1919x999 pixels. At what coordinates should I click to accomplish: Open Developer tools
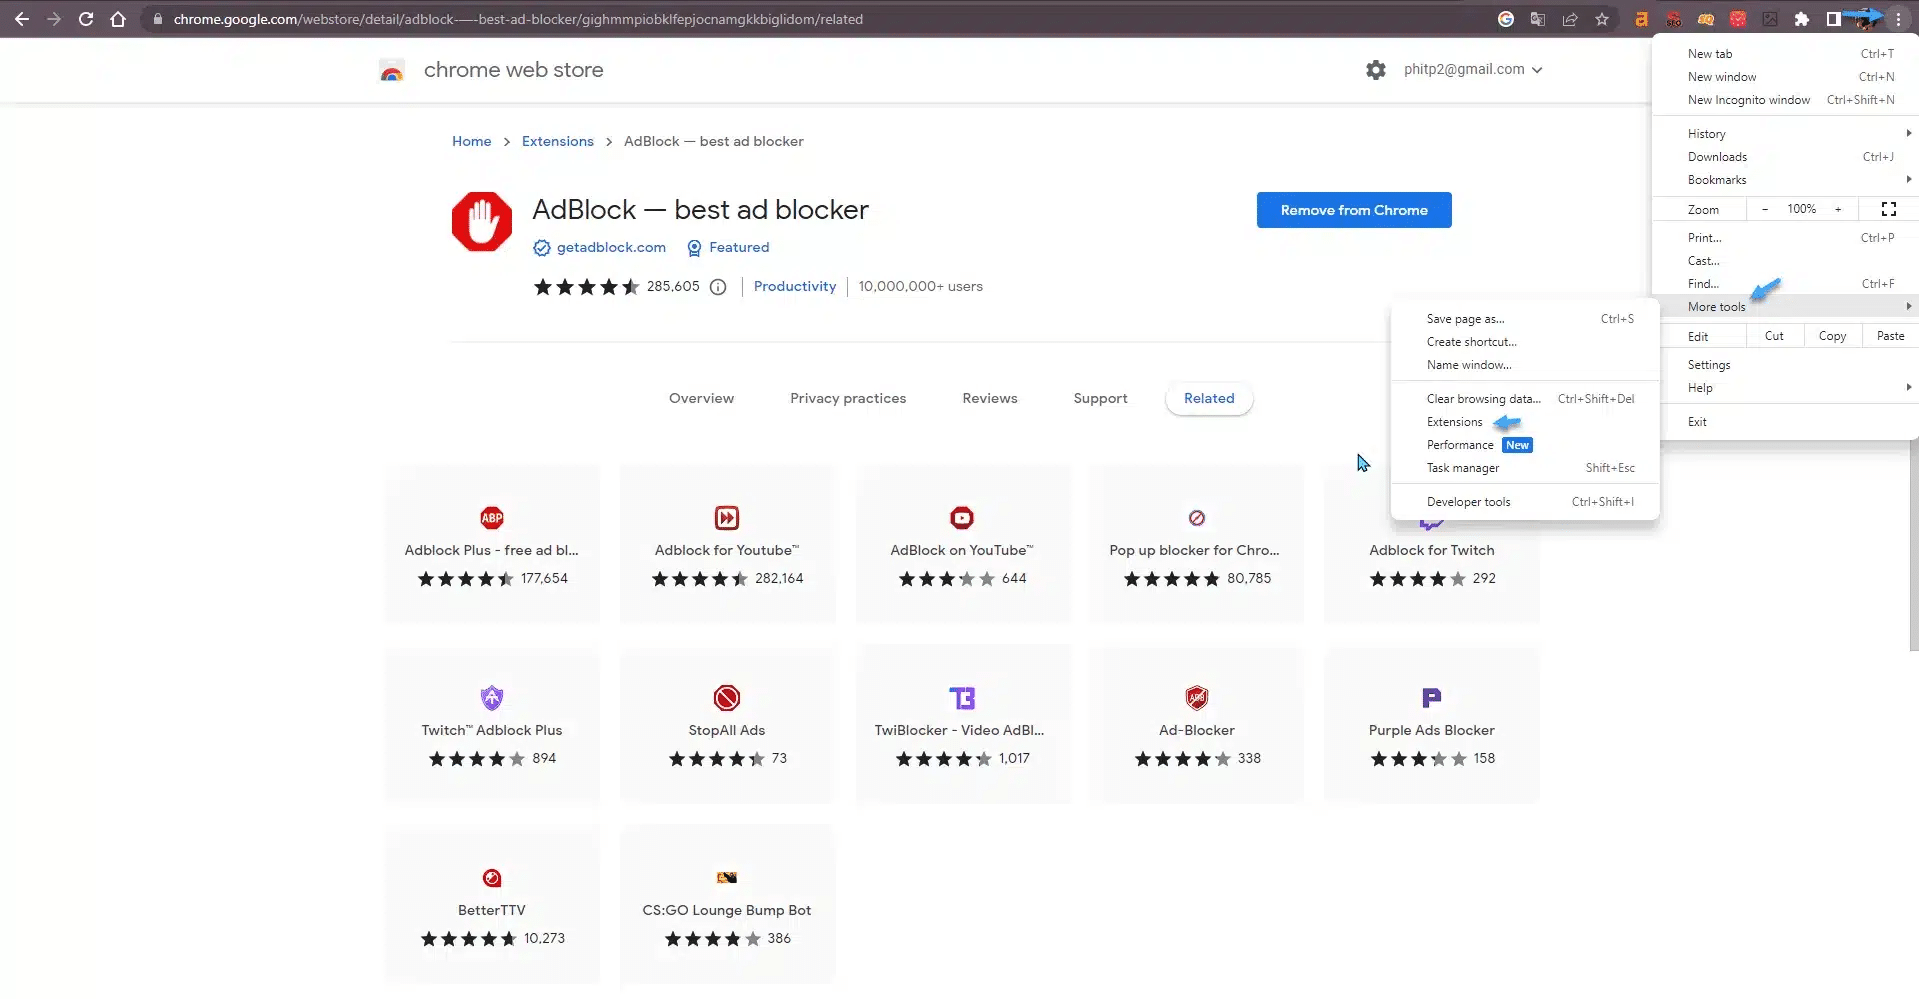pos(1525,502)
